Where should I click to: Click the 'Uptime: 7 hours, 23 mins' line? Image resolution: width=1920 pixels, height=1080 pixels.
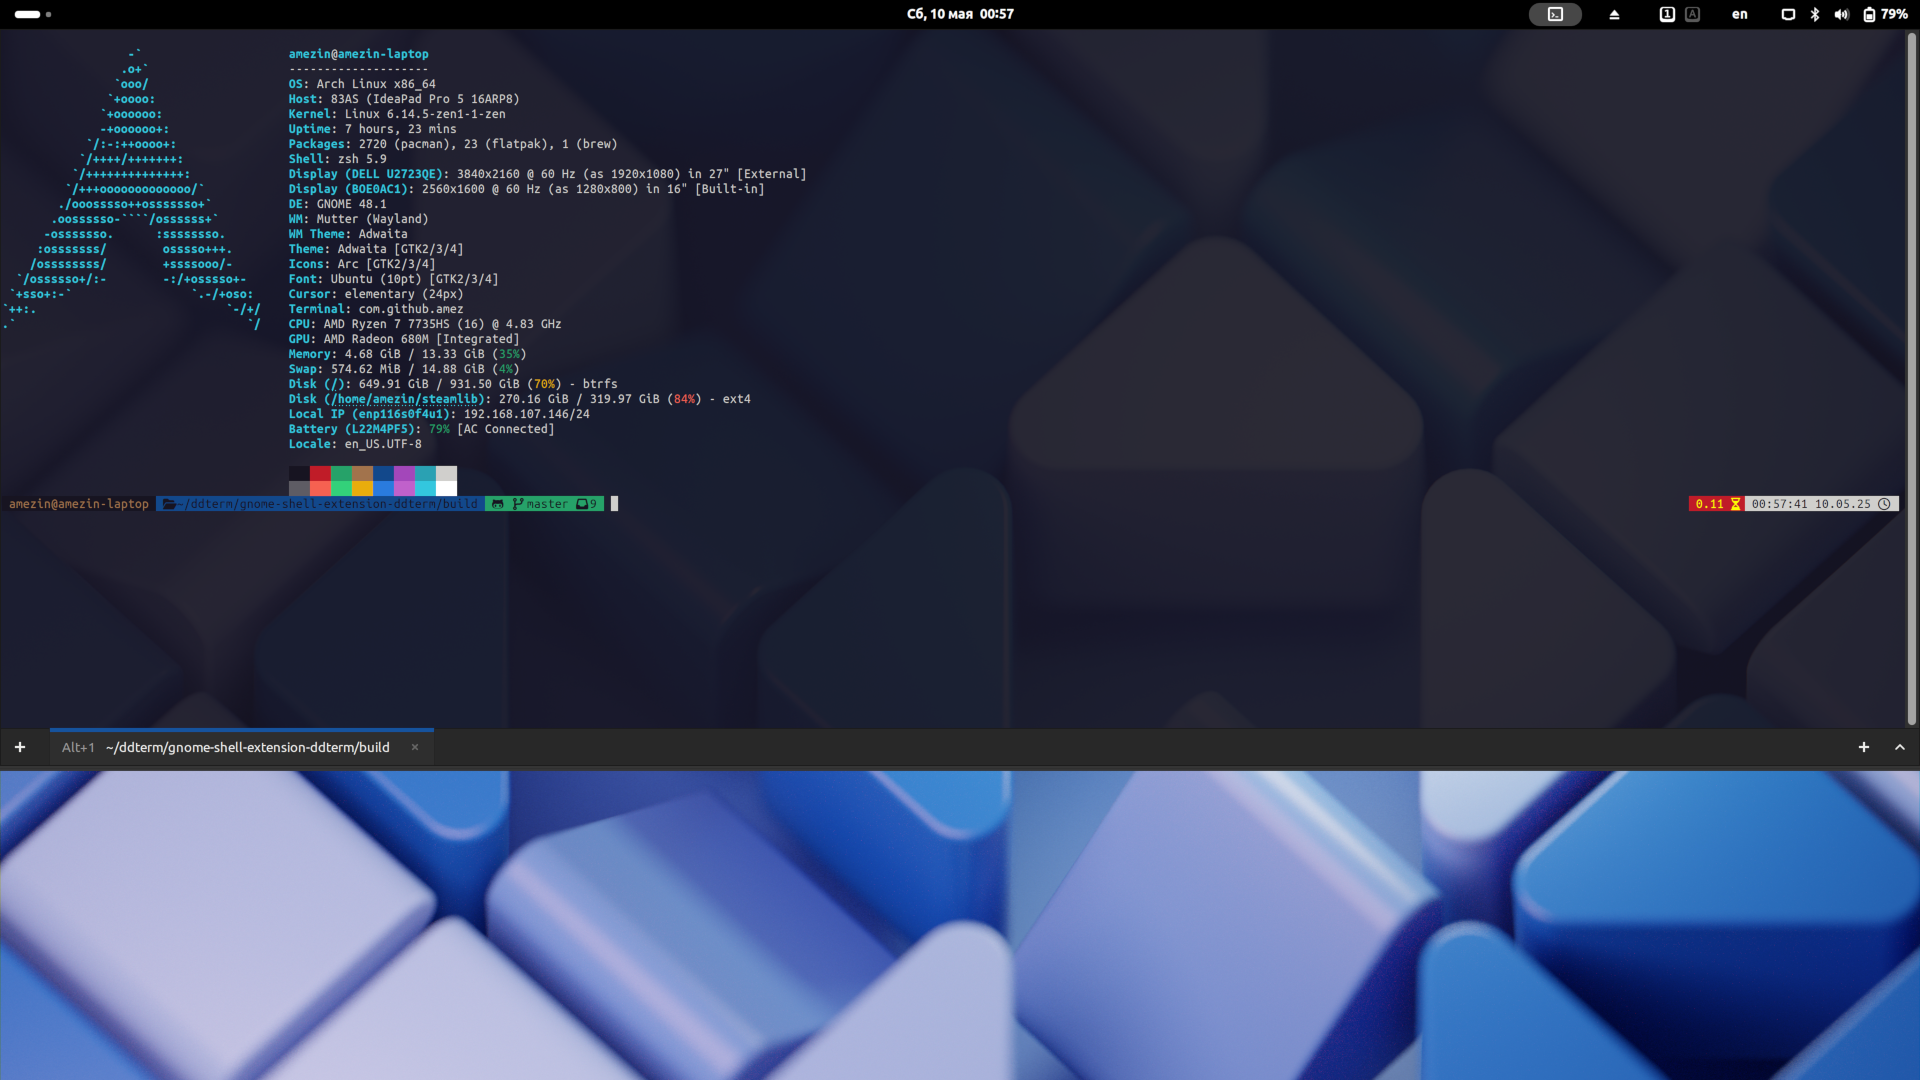click(372, 129)
